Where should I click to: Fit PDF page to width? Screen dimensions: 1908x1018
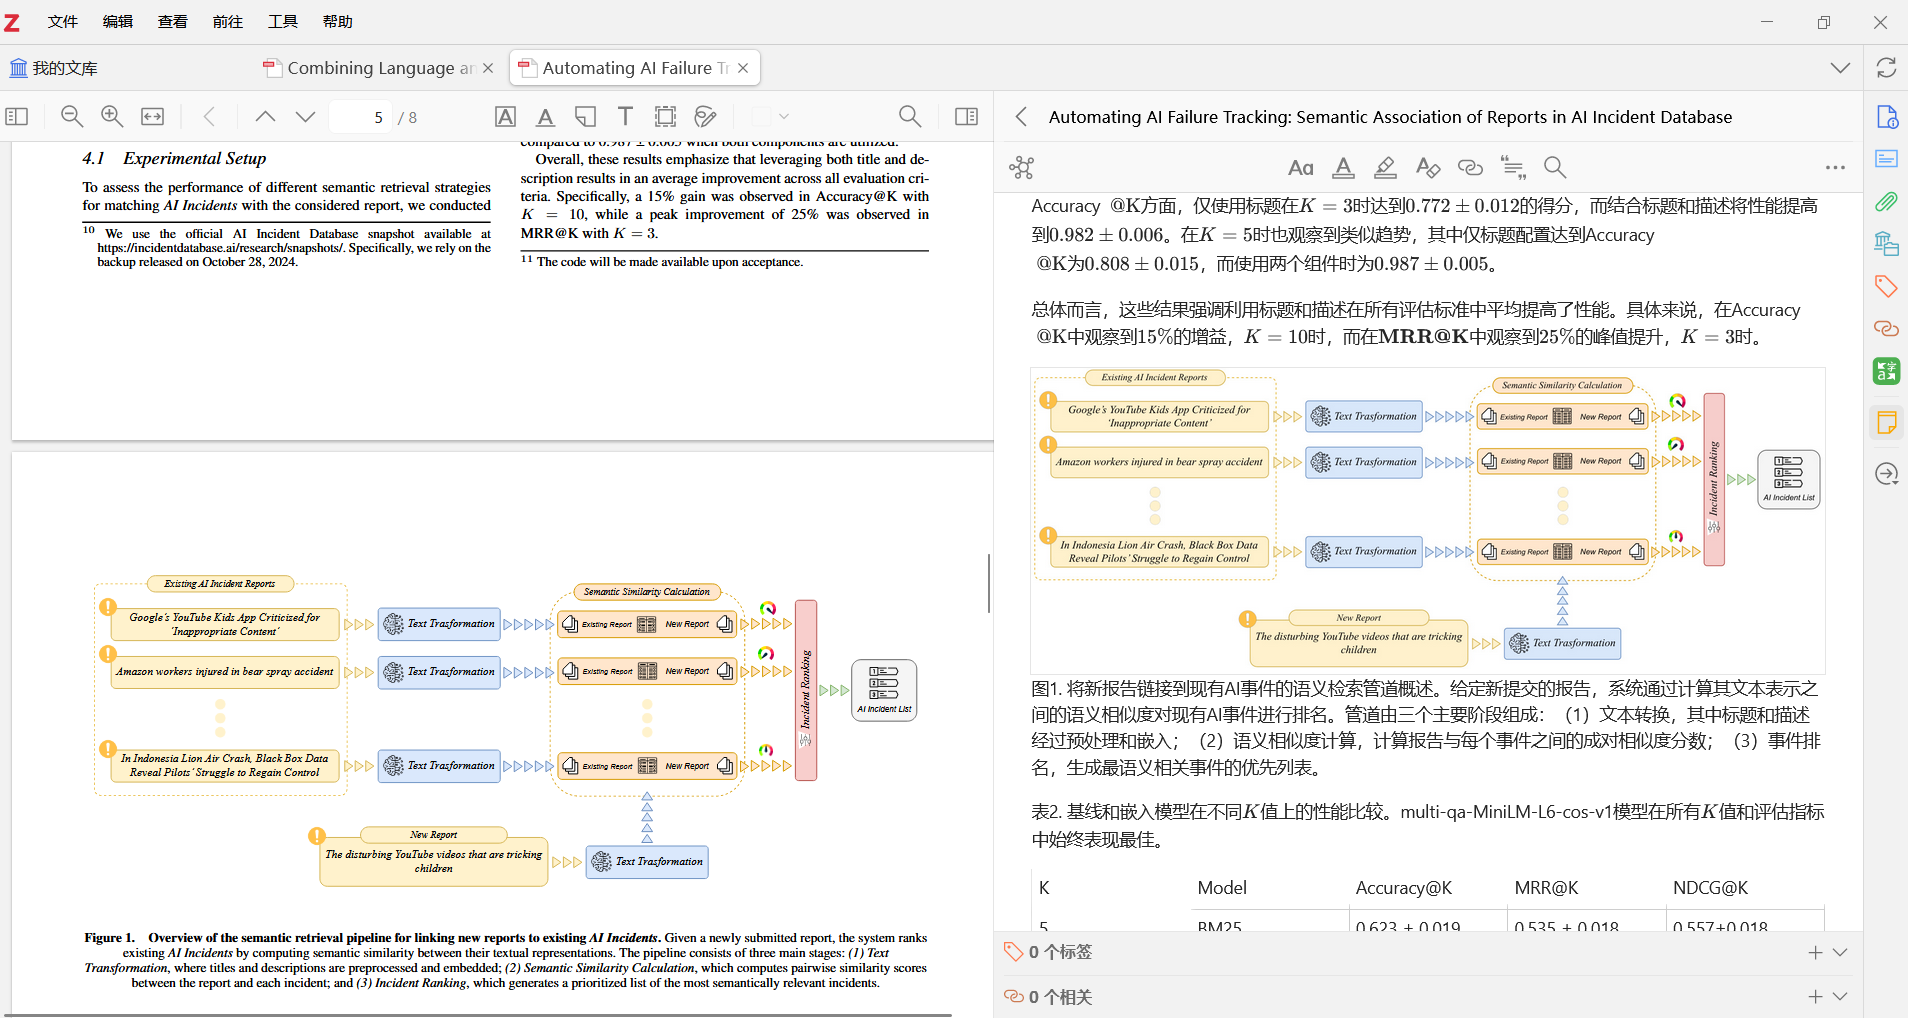click(152, 117)
